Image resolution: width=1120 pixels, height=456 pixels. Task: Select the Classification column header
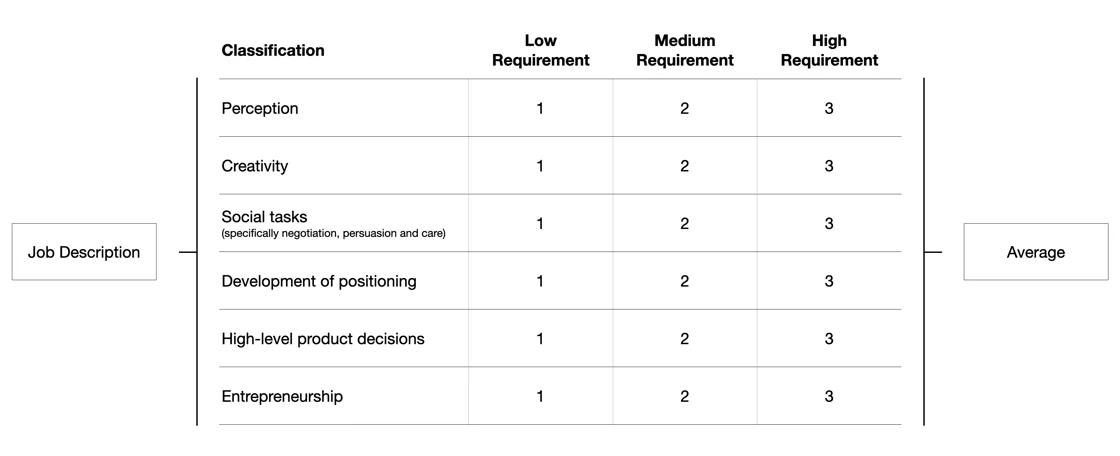[x=273, y=50]
